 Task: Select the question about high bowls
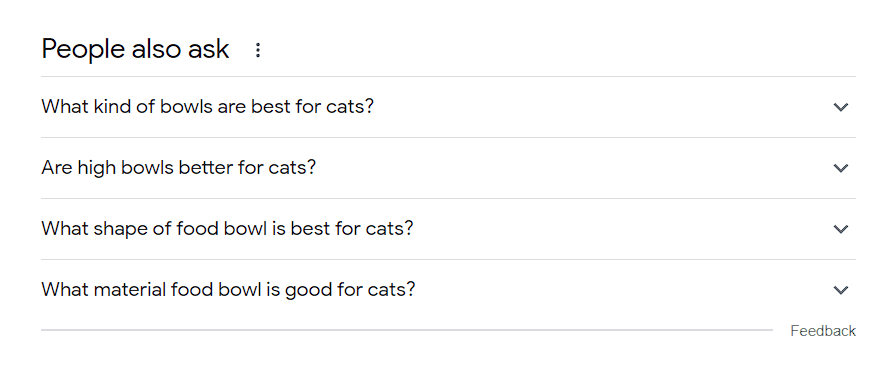pos(179,168)
